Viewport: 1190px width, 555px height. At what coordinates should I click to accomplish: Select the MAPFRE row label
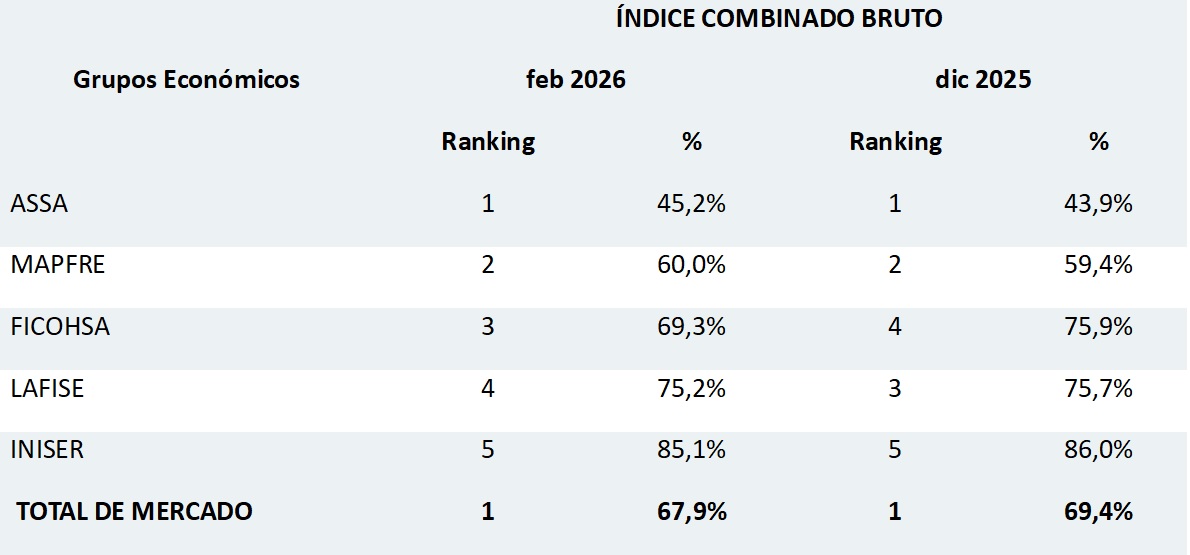coord(57,265)
